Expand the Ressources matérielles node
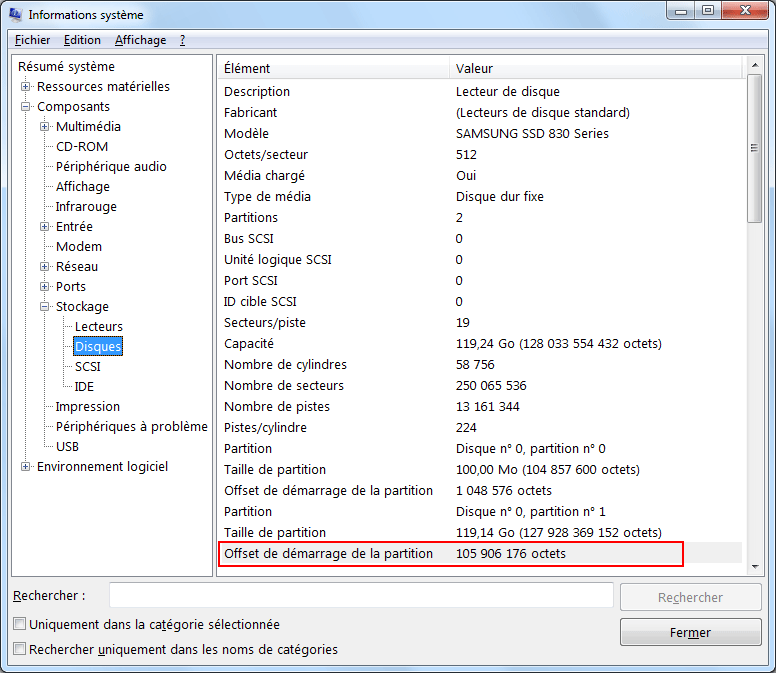The image size is (776, 673). [x=26, y=87]
